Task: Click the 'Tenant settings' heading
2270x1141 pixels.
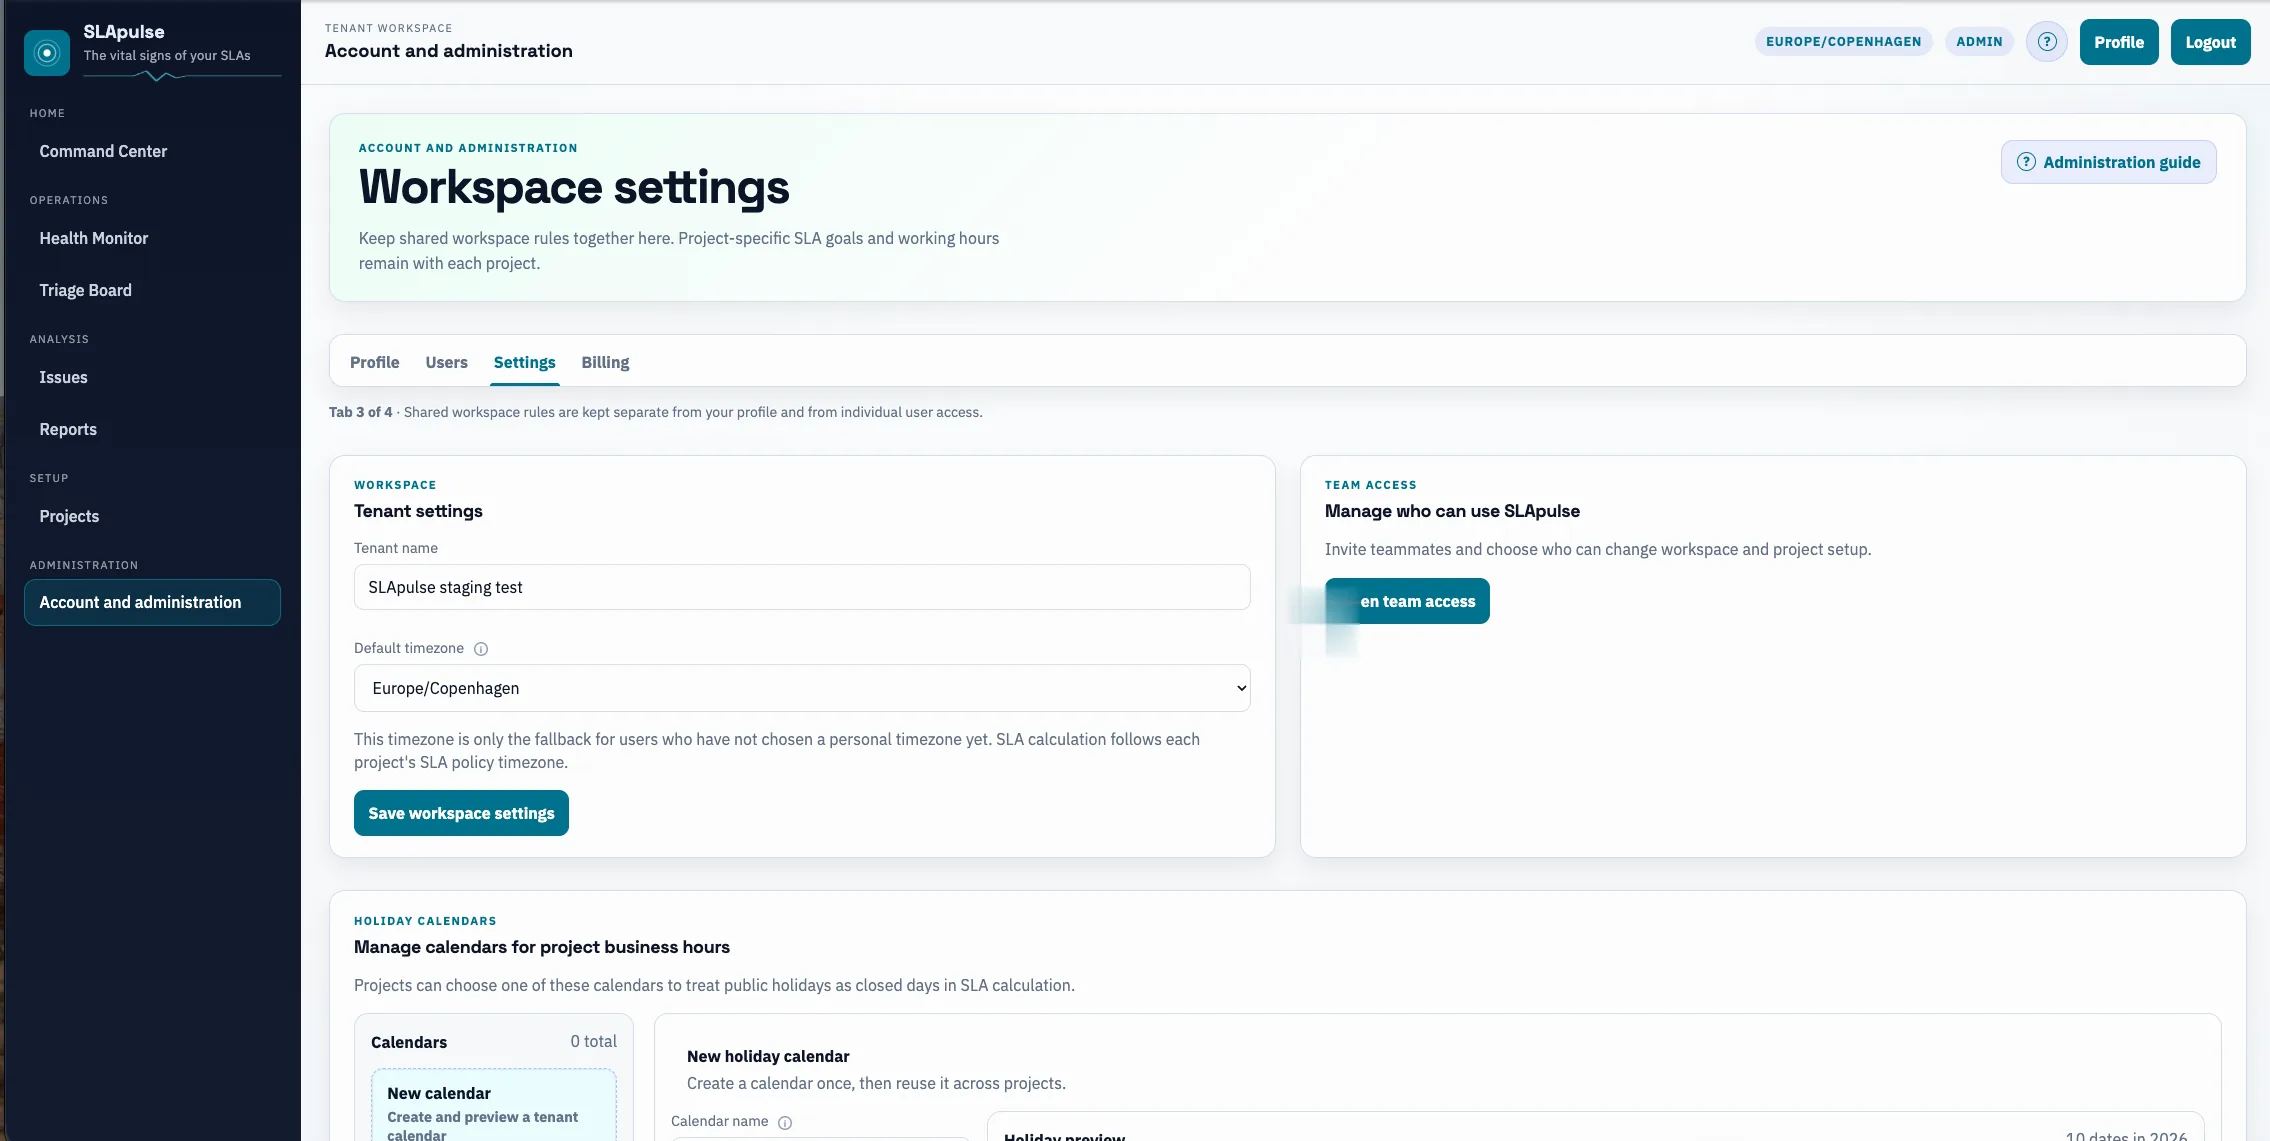Action: pyautogui.click(x=418, y=511)
